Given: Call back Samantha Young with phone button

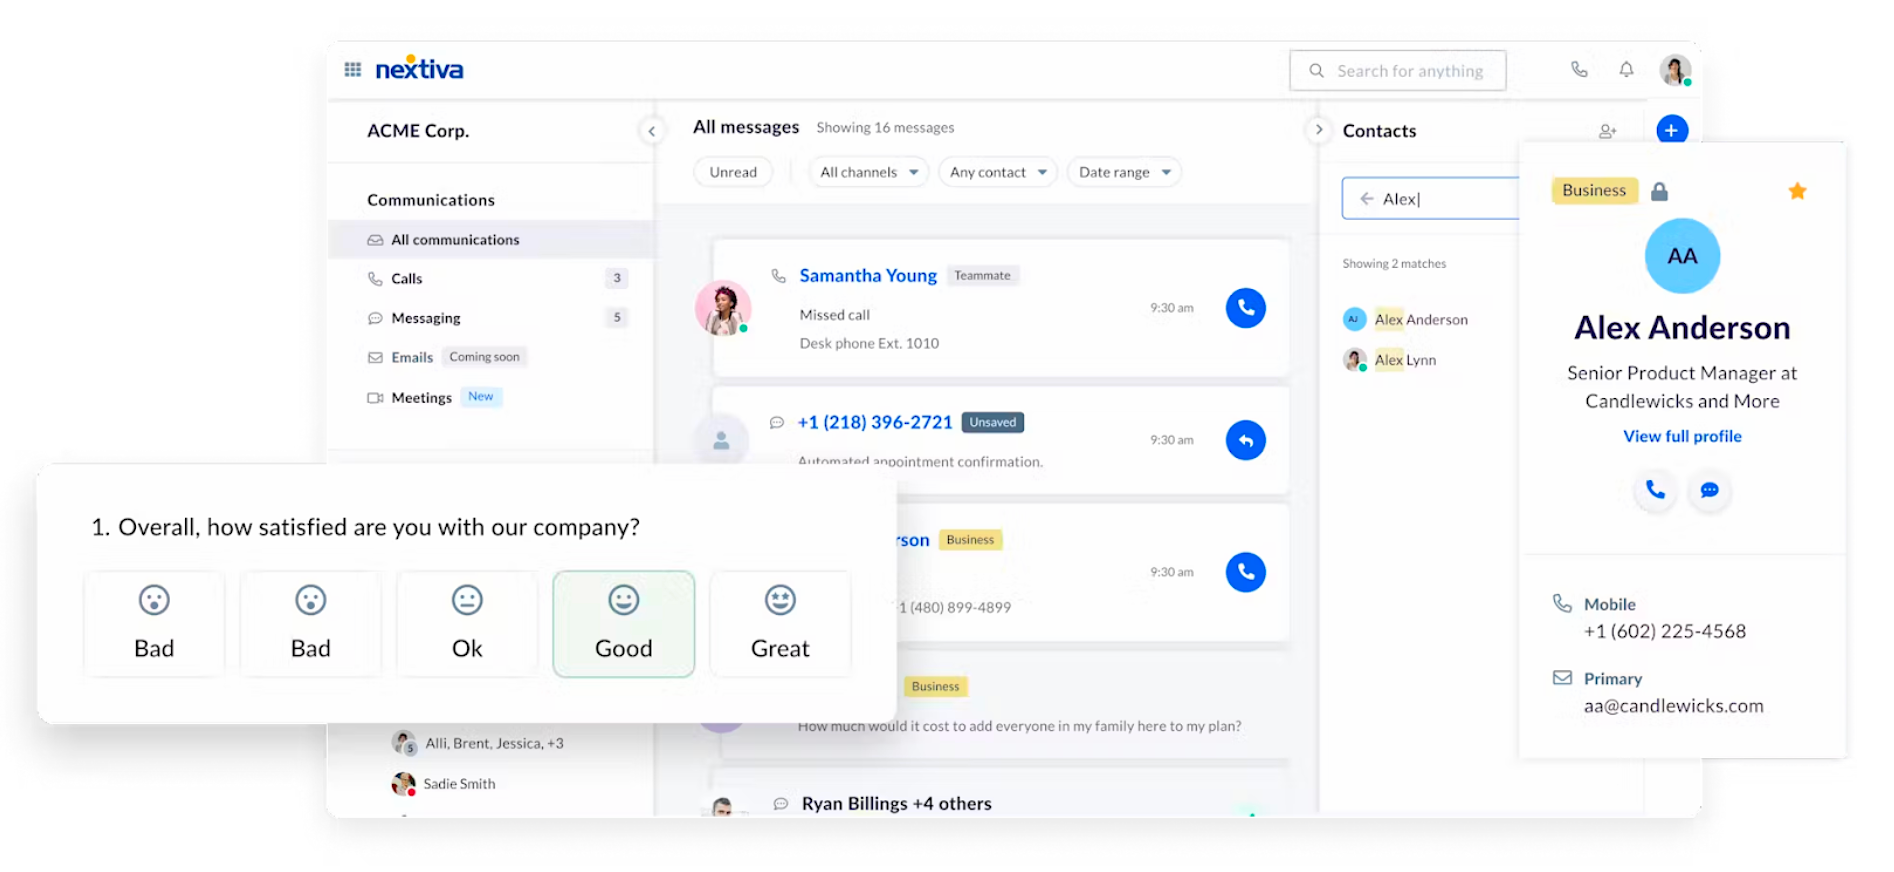Looking at the screenshot, I should [x=1245, y=308].
